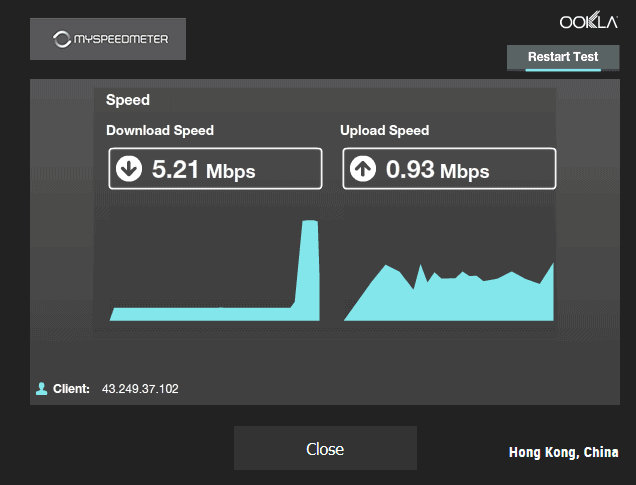This screenshot has width=636, height=485.
Task: Click the Client: label text
Action: coord(71,388)
